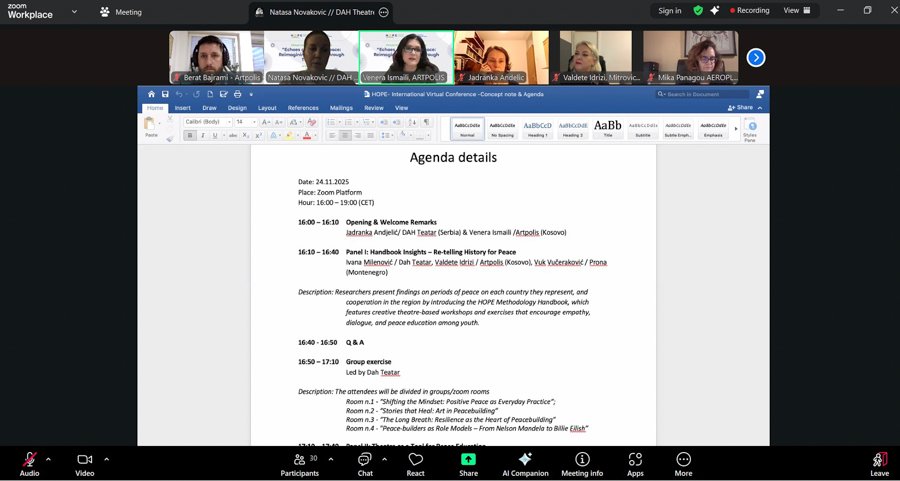Viewport: 900px width, 481px height.
Task: Open the Chat panel
Action: pyautogui.click(x=365, y=462)
